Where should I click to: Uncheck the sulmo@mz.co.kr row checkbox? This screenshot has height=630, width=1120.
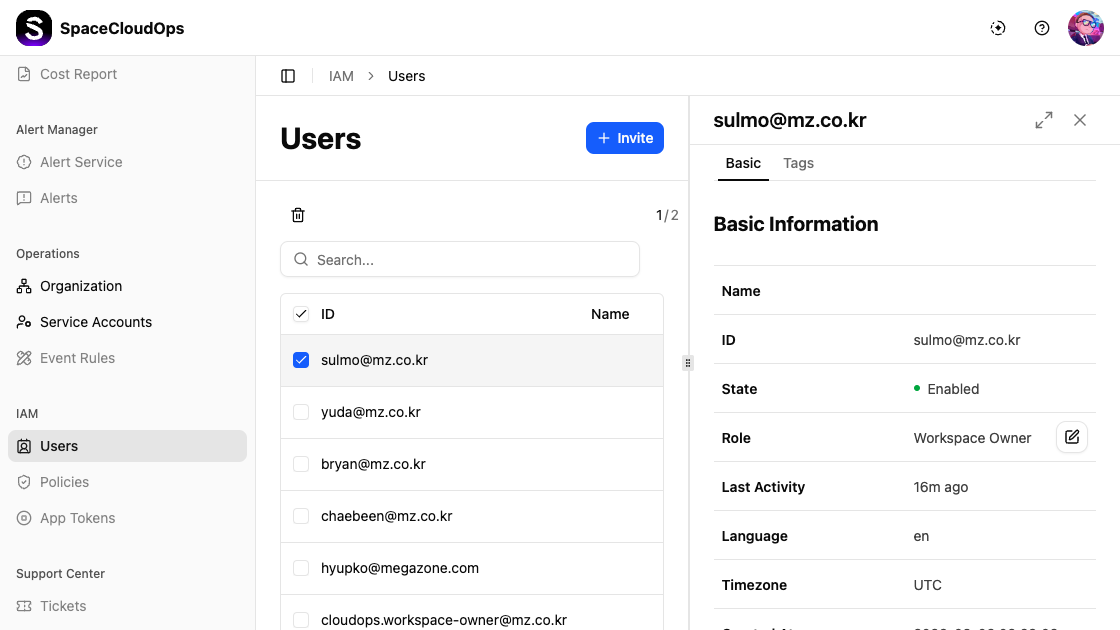click(x=301, y=360)
